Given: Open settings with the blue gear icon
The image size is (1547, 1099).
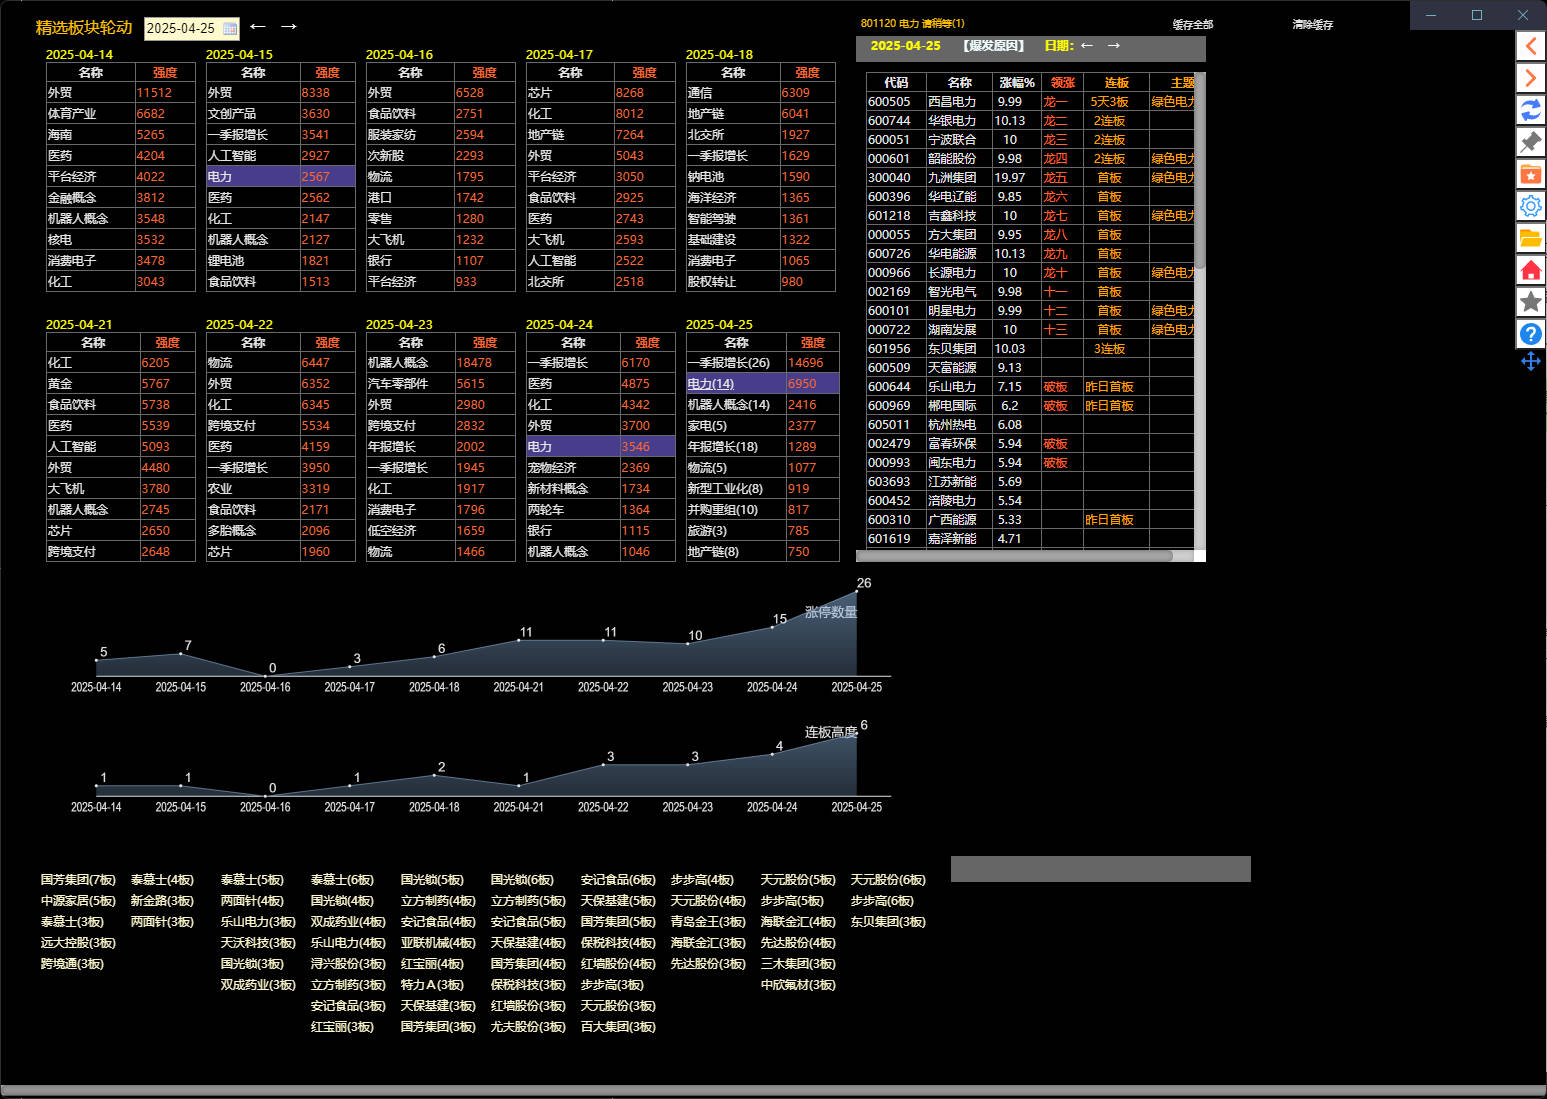Looking at the screenshot, I should [x=1530, y=206].
